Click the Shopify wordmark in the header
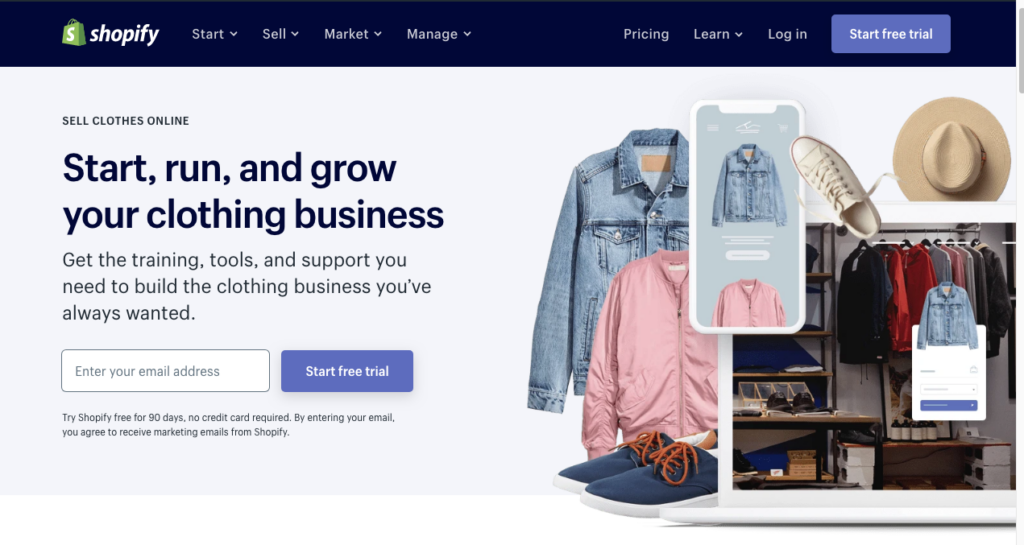Viewport: 1024px width, 545px height. (124, 34)
